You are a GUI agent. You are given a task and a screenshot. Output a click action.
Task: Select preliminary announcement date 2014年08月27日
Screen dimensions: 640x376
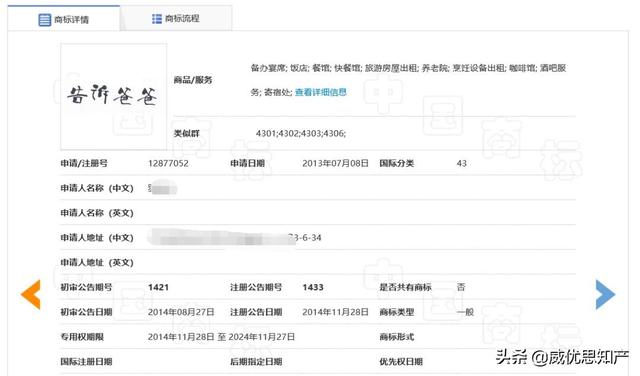(181, 312)
